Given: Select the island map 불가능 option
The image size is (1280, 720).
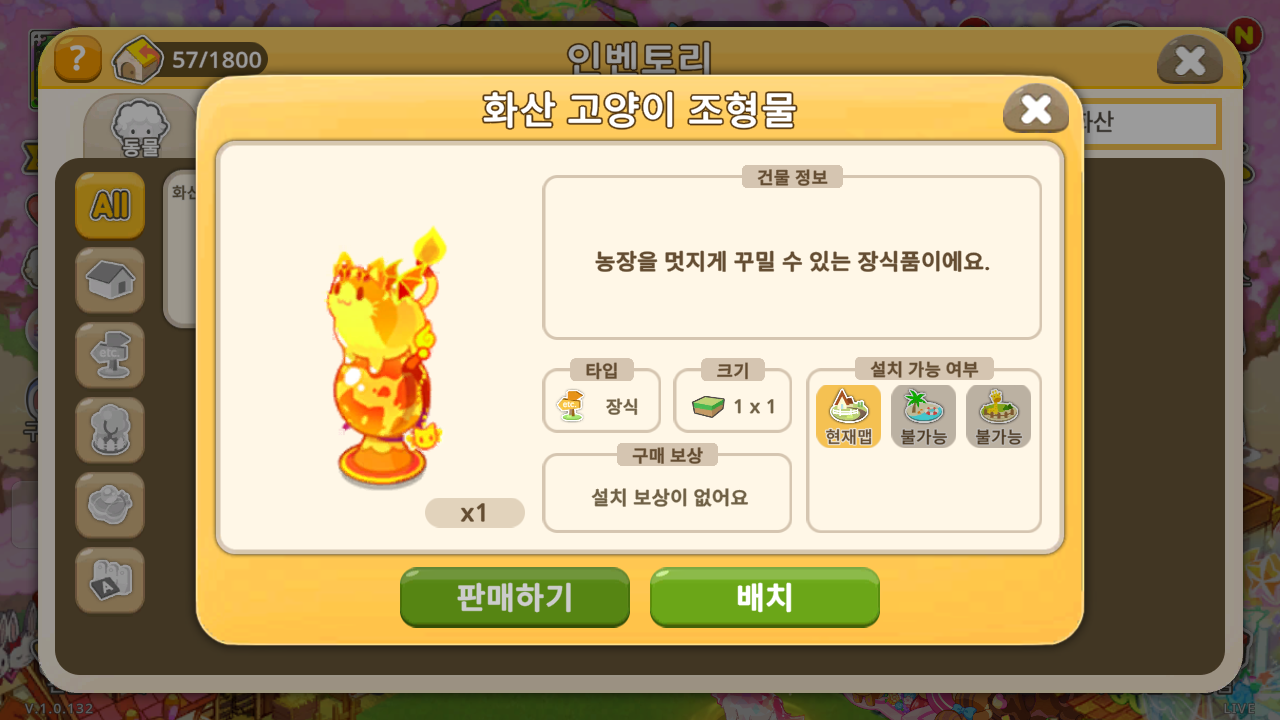Looking at the screenshot, I should coord(923,416).
